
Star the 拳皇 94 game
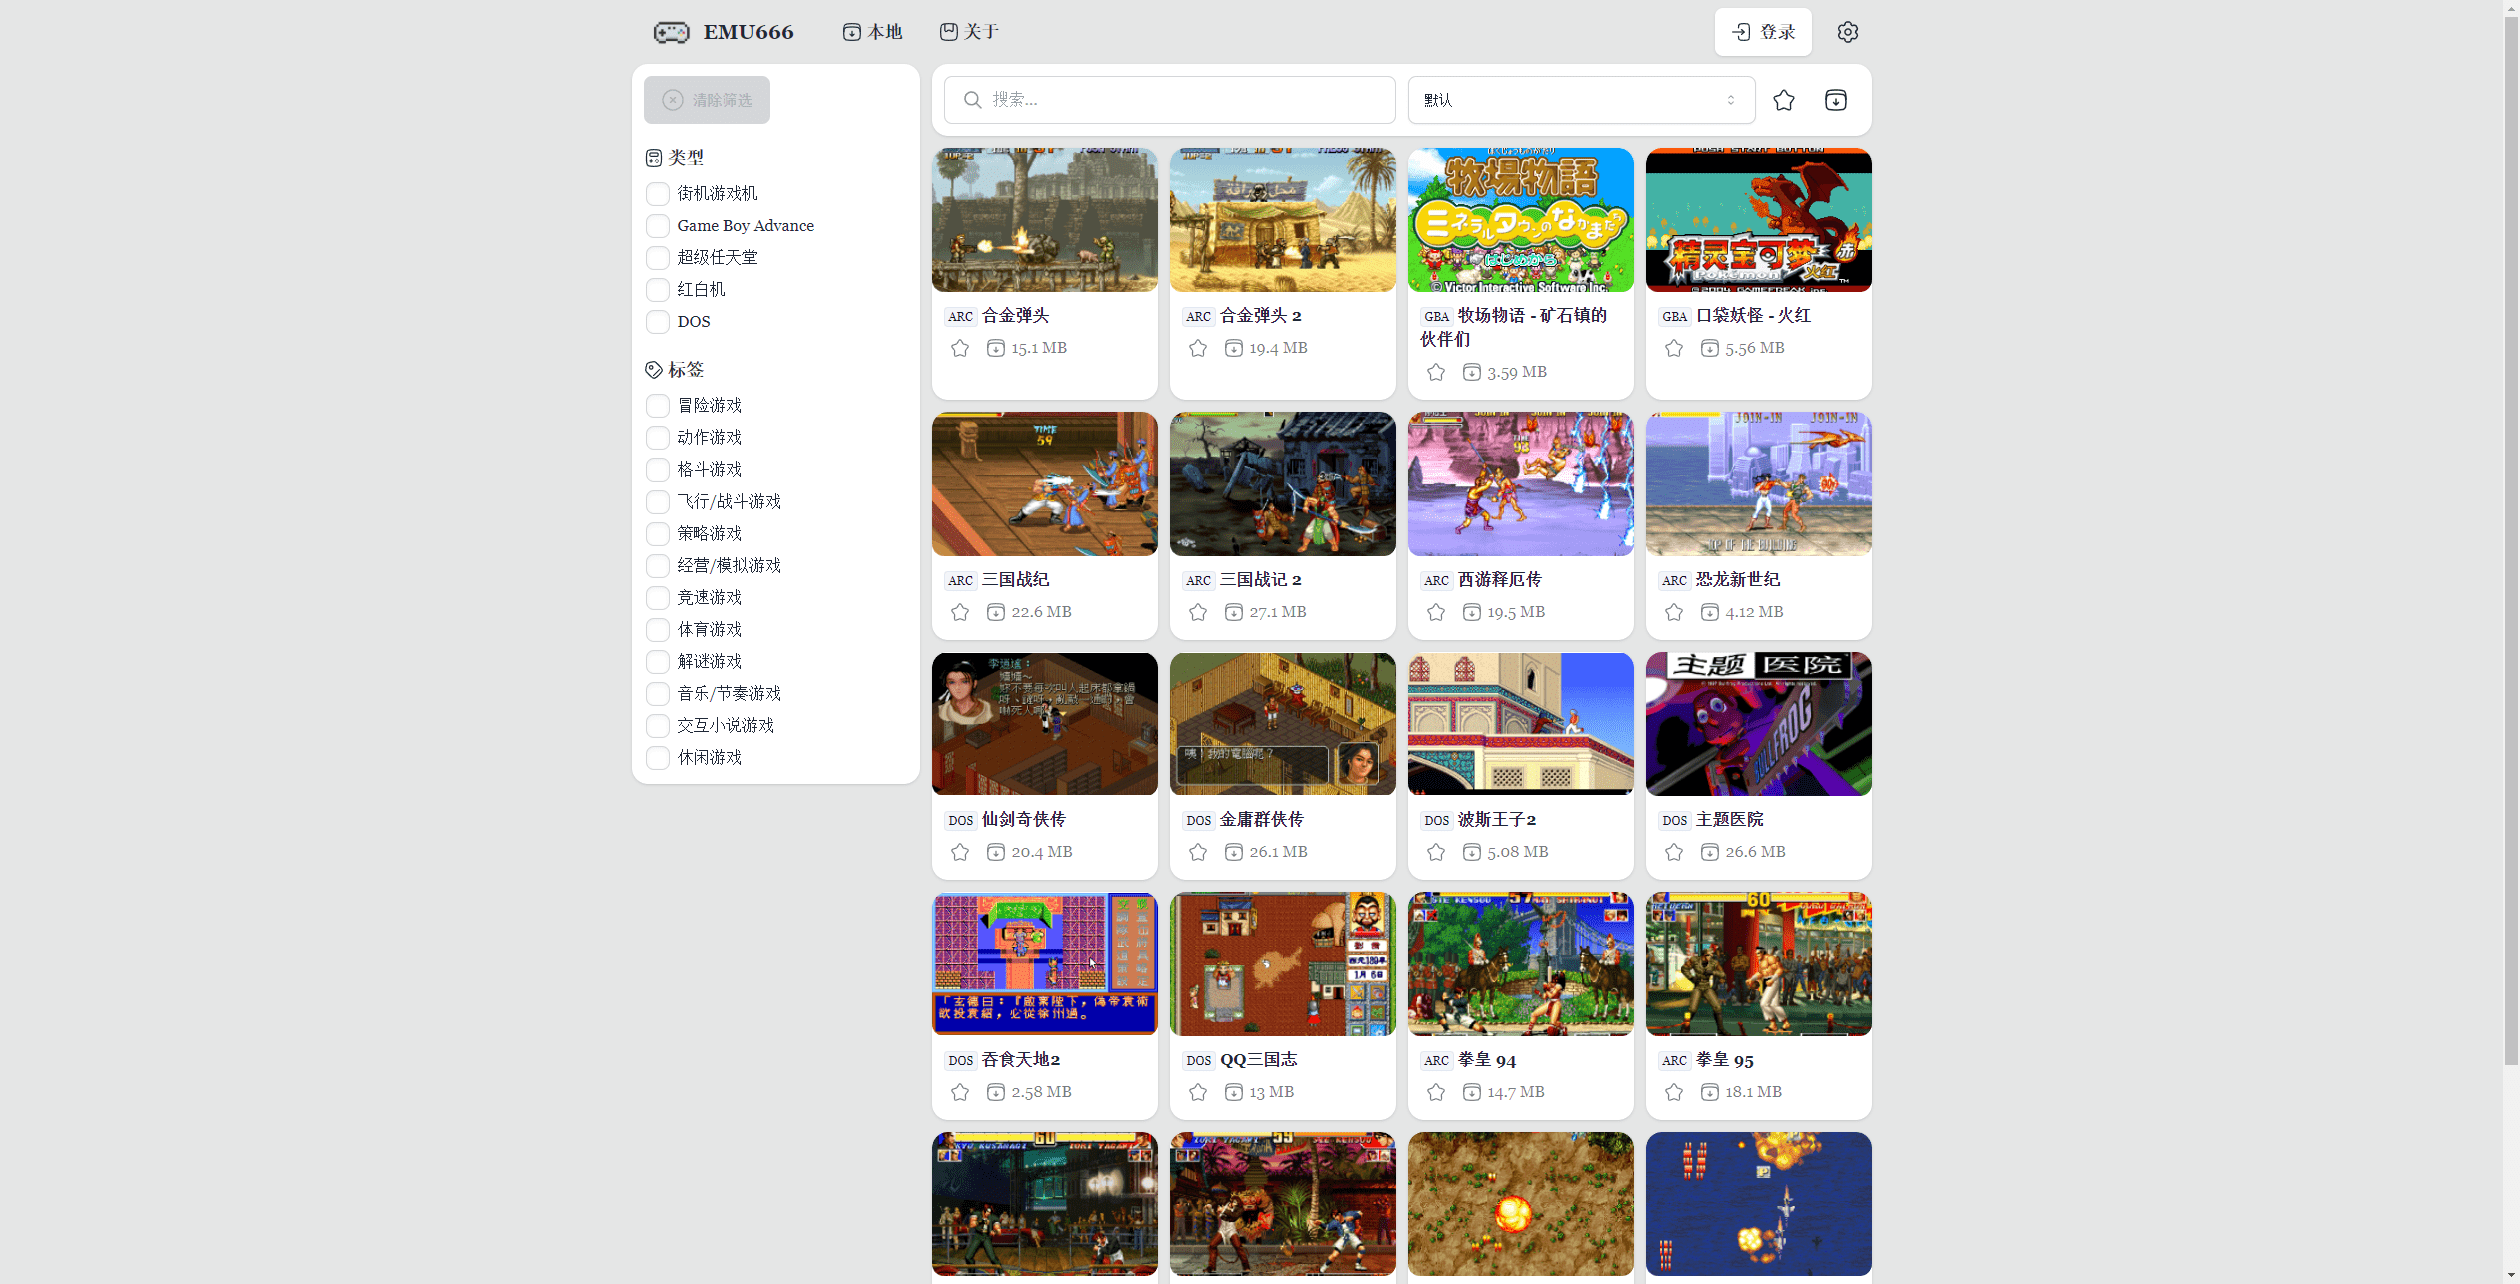click(1436, 1092)
